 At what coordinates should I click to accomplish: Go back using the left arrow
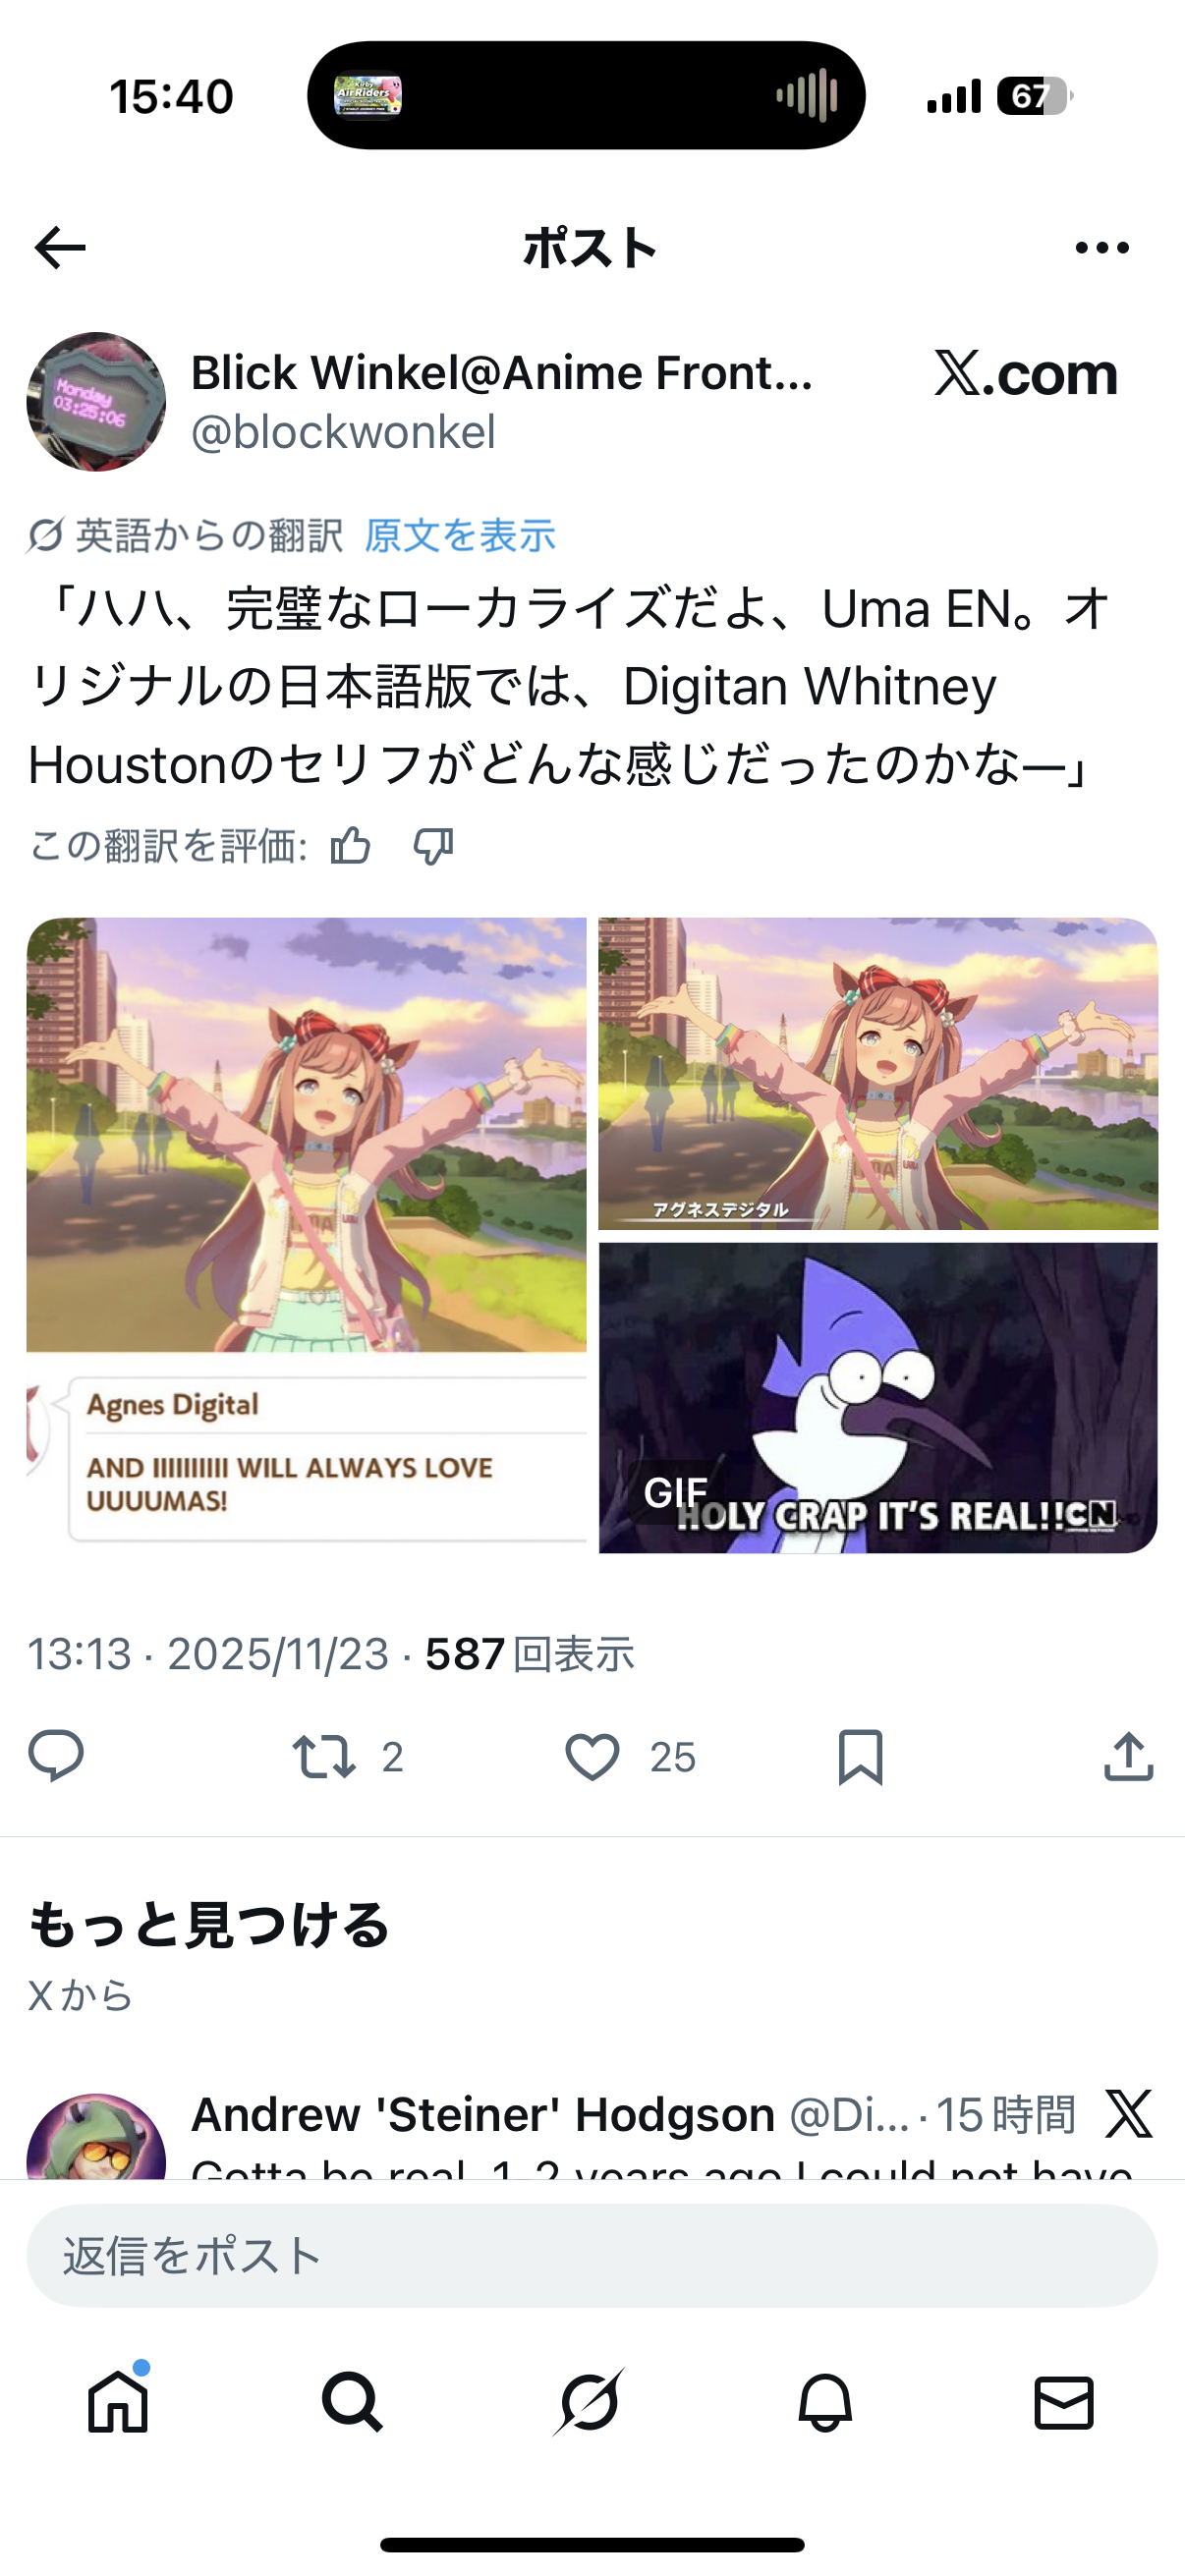click(x=60, y=247)
